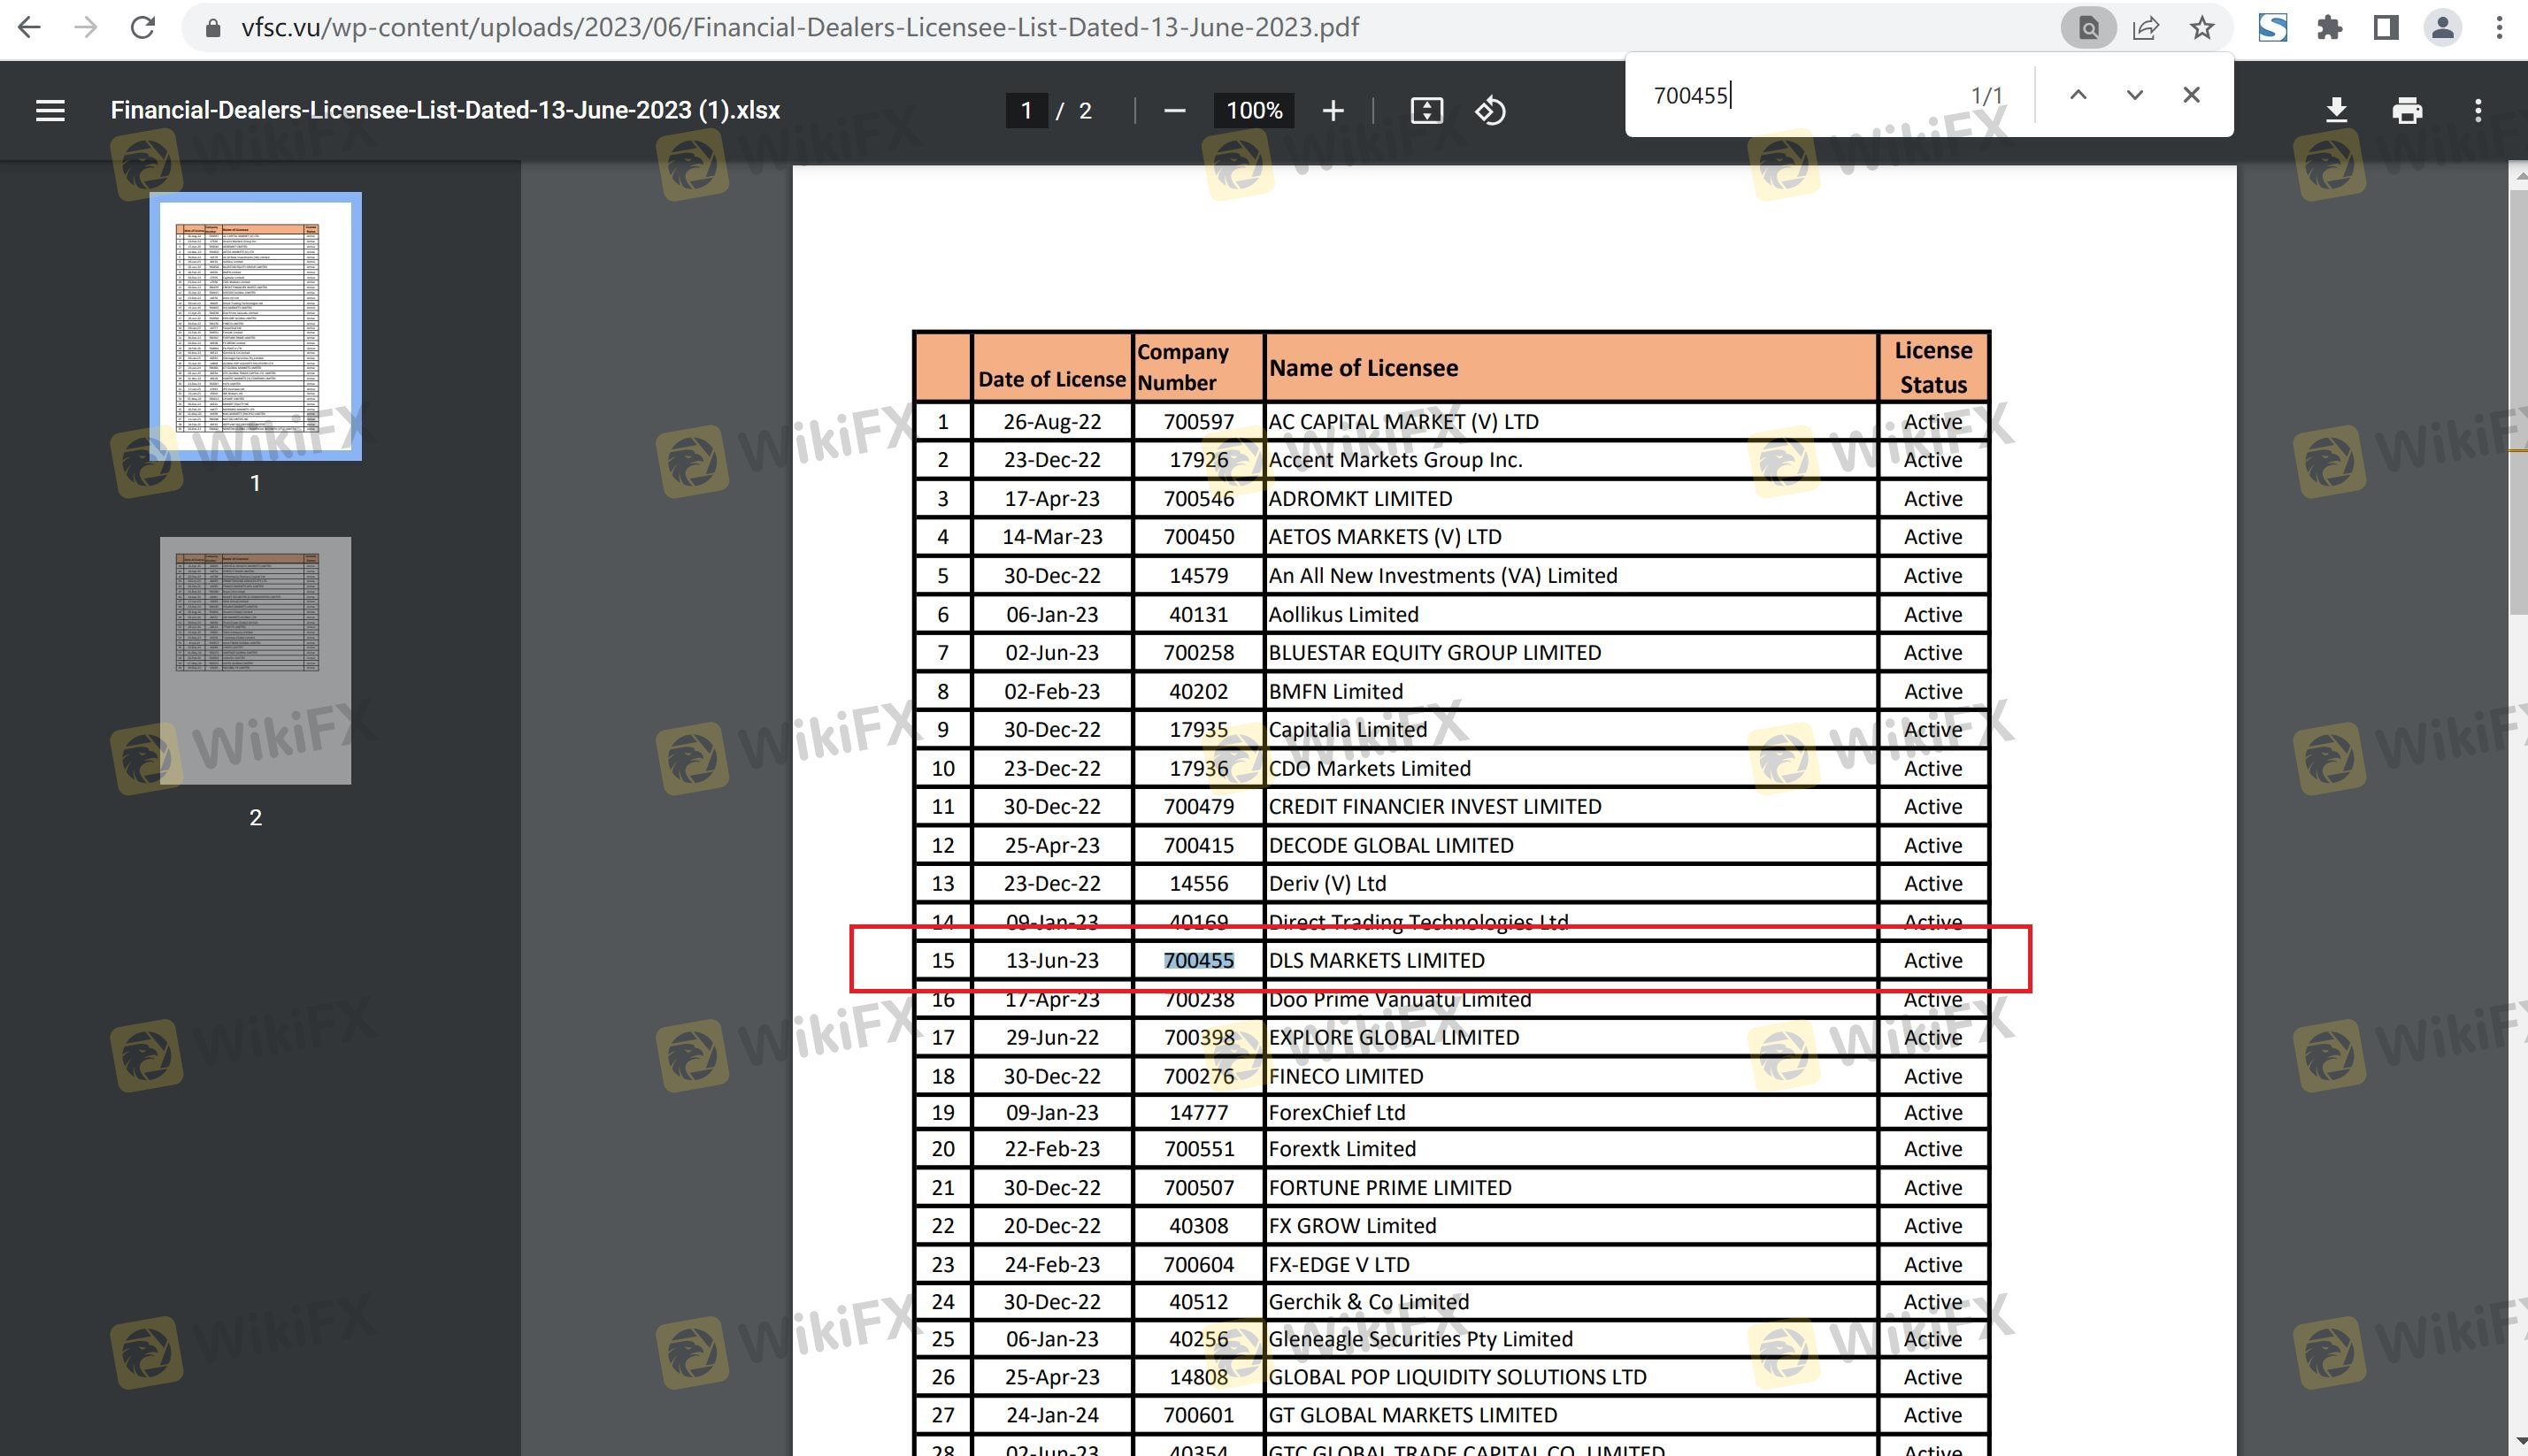This screenshot has width=2528, height=1456.
Task: Go to next search result
Action: click(x=2135, y=95)
